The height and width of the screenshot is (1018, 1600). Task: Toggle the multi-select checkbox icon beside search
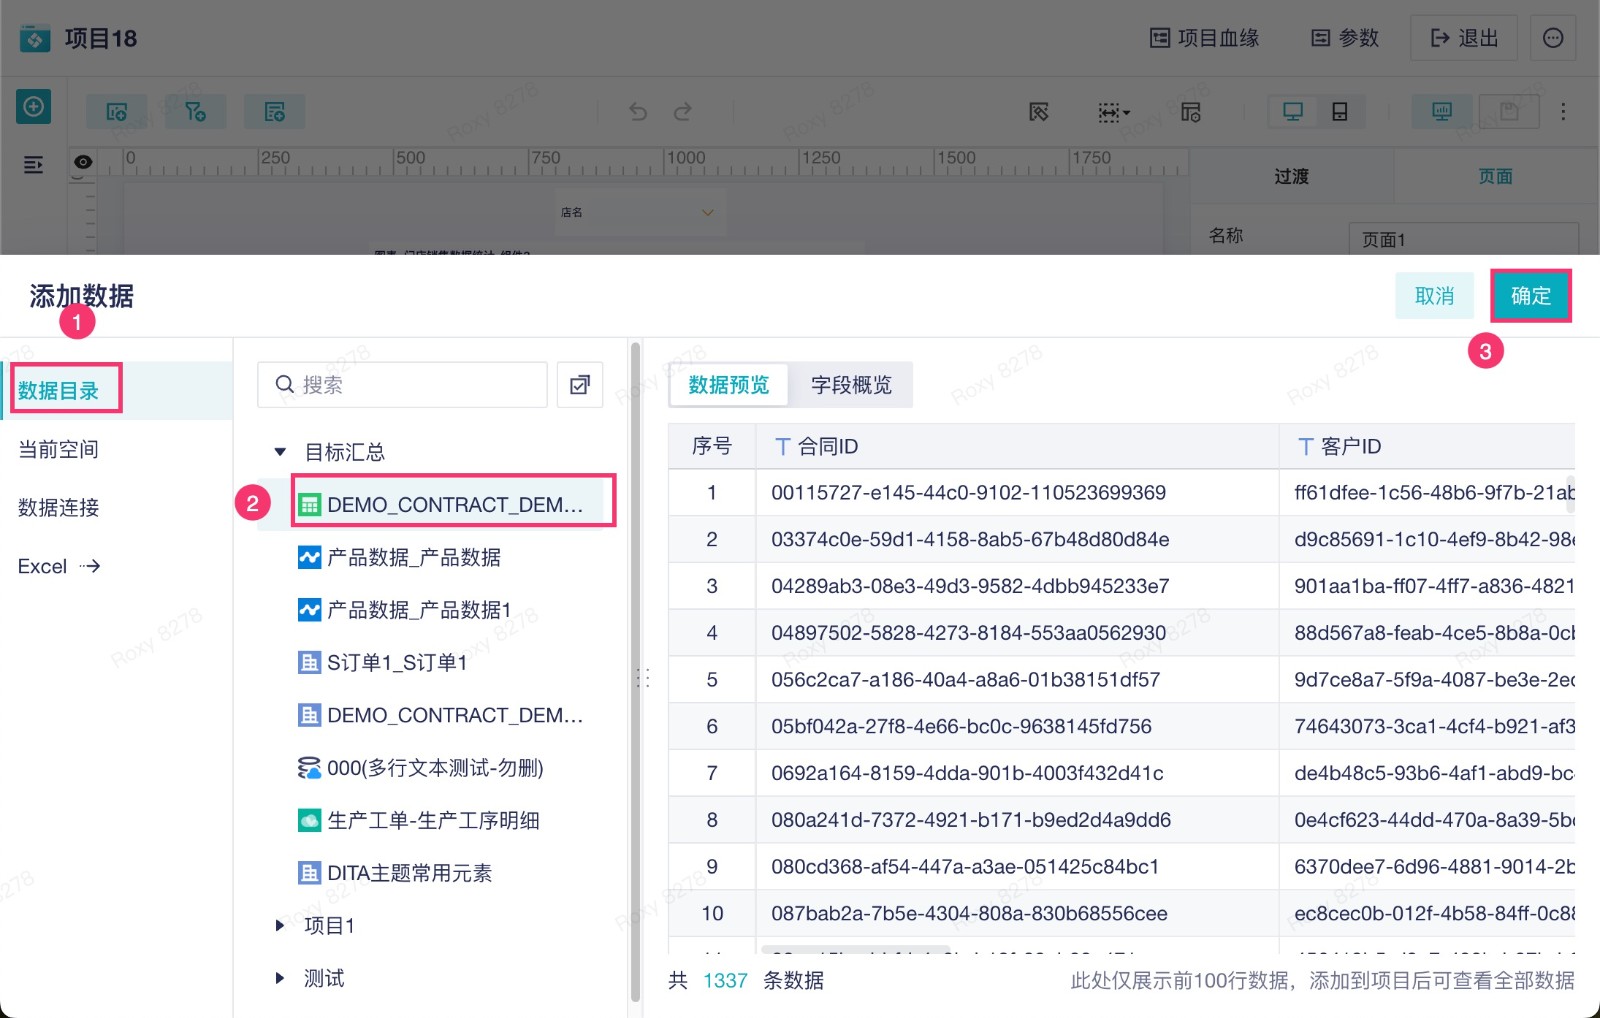click(580, 385)
